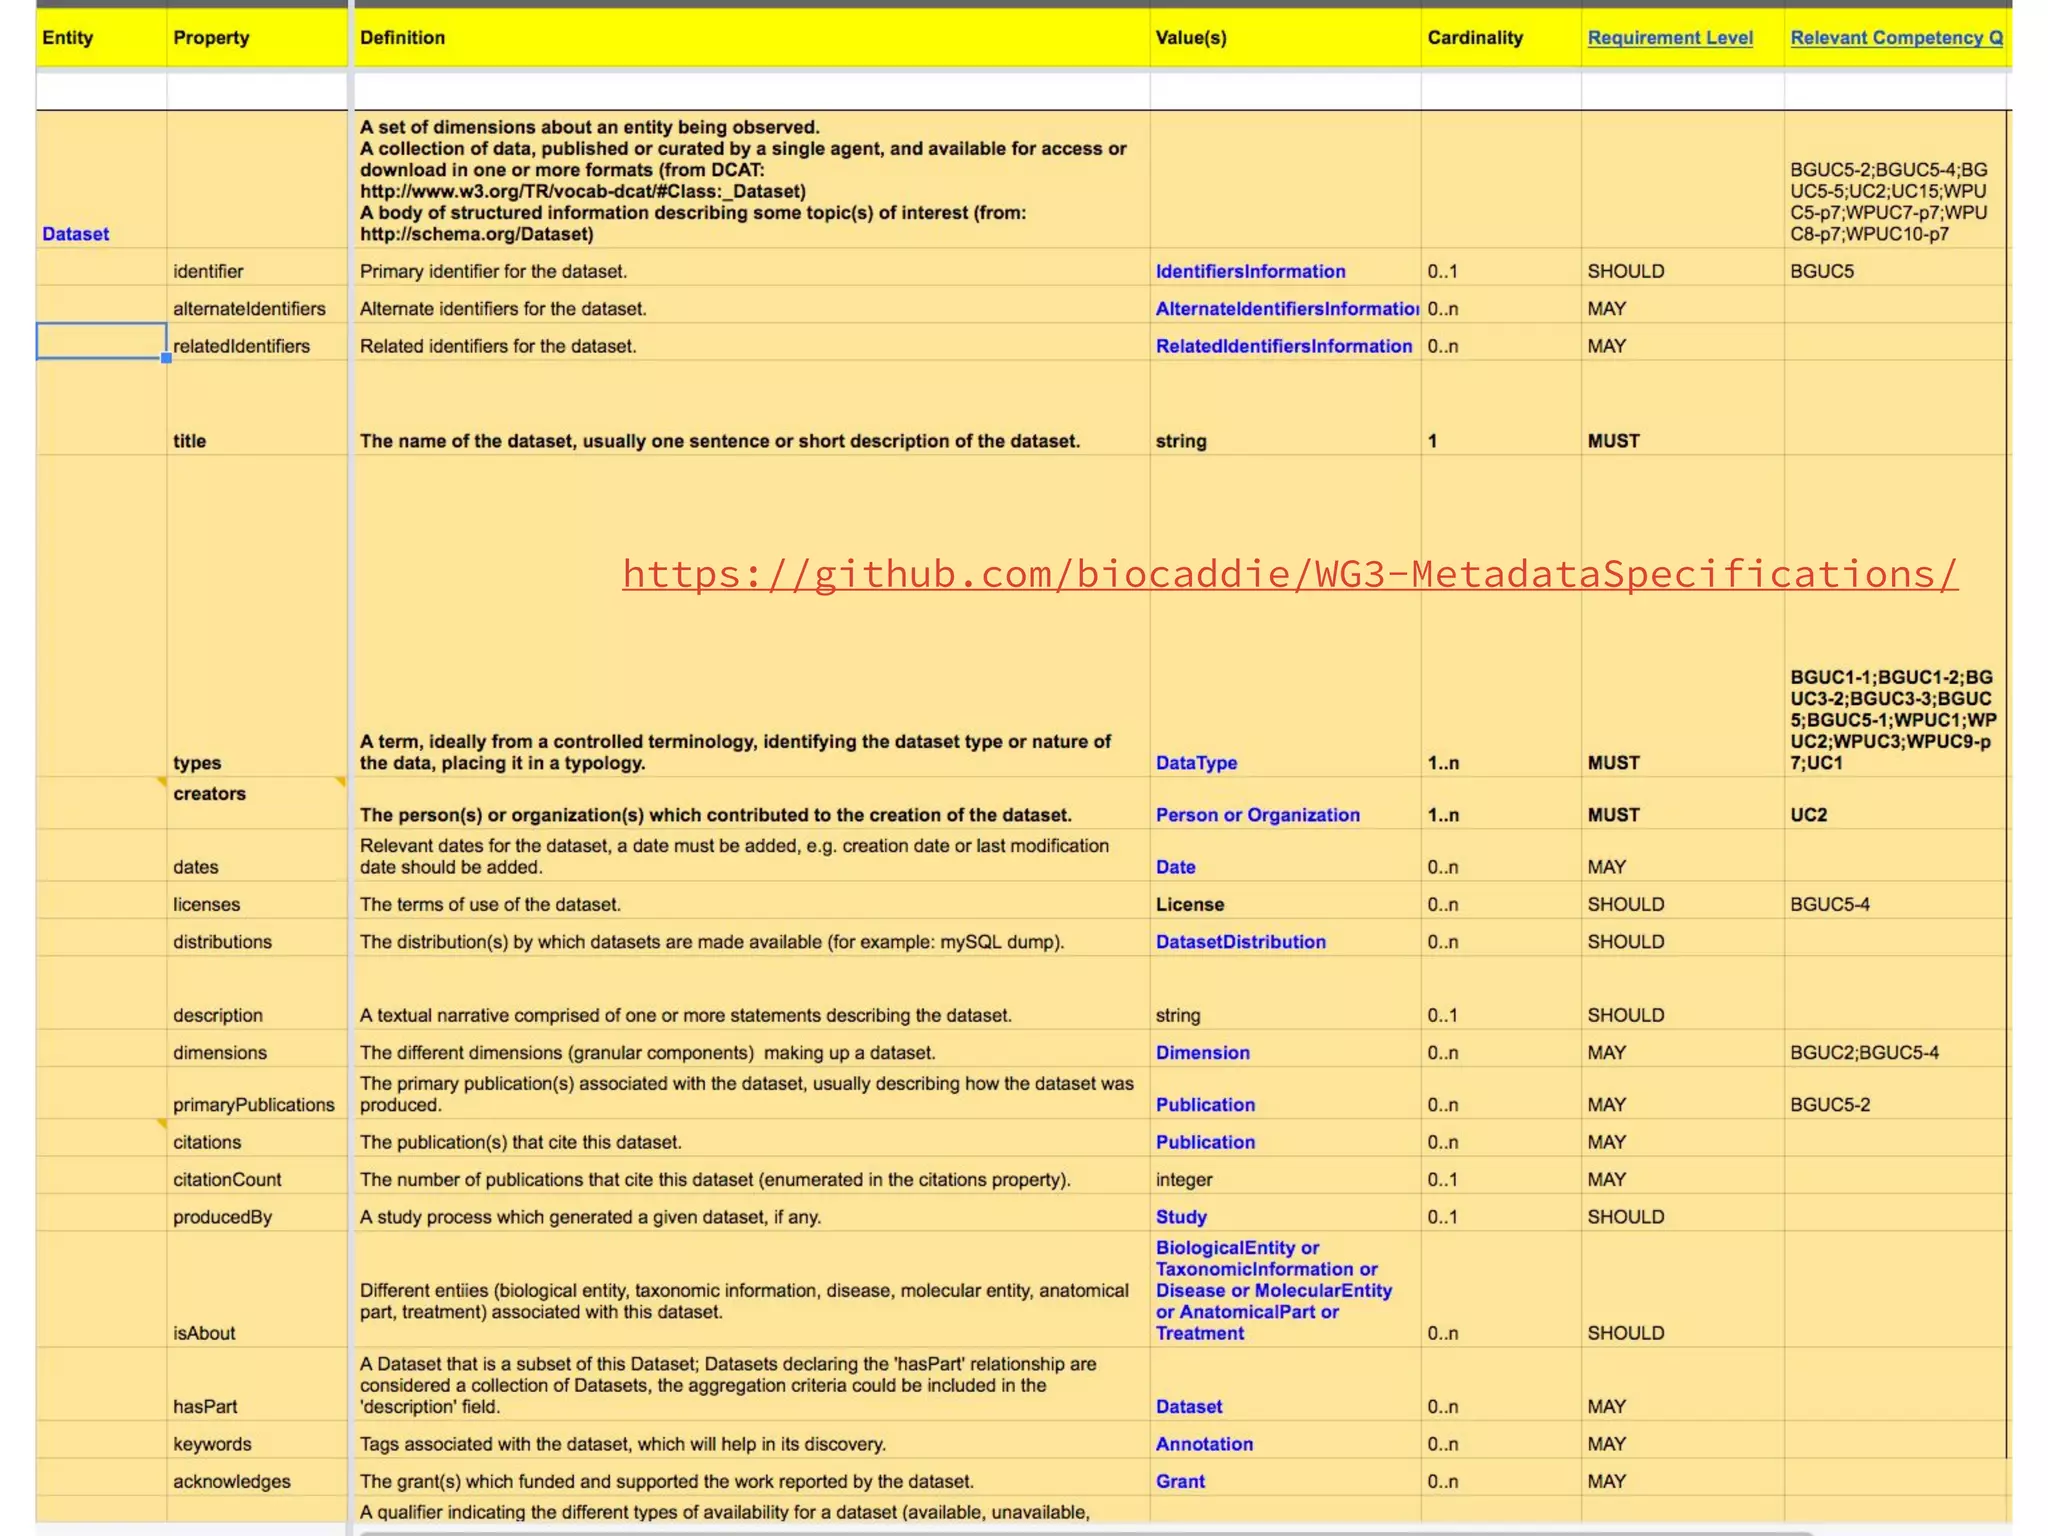Select the 'producedBy' property cell
Screen dimensions: 2048x1536
point(257,1213)
